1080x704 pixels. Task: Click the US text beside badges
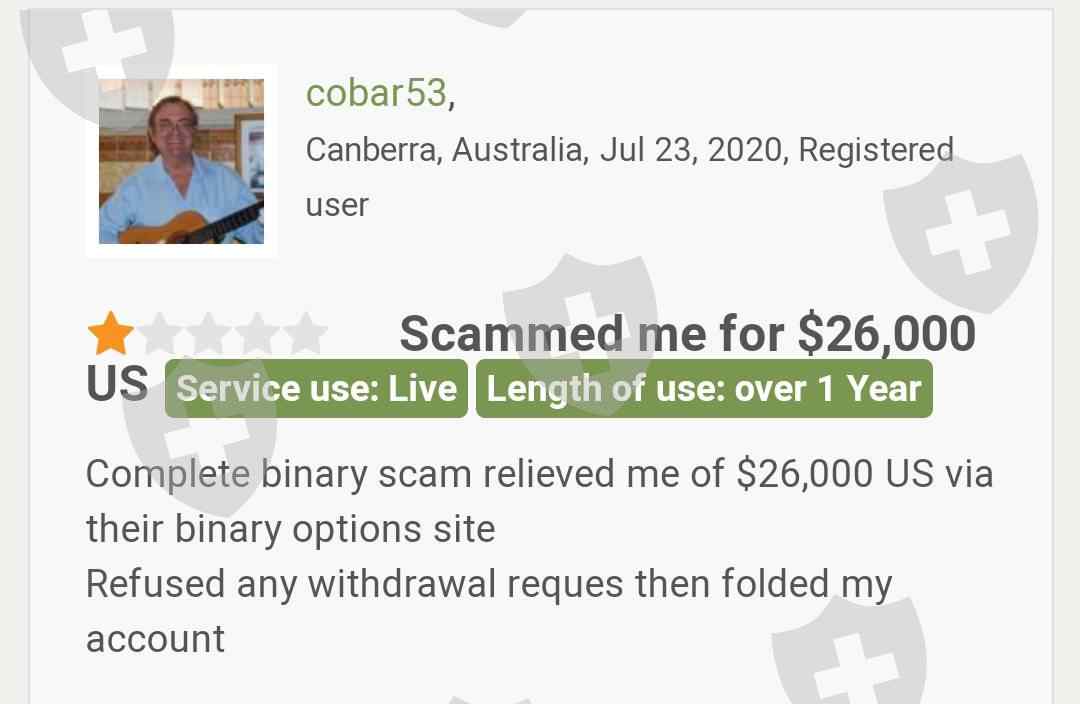point(117,384)
